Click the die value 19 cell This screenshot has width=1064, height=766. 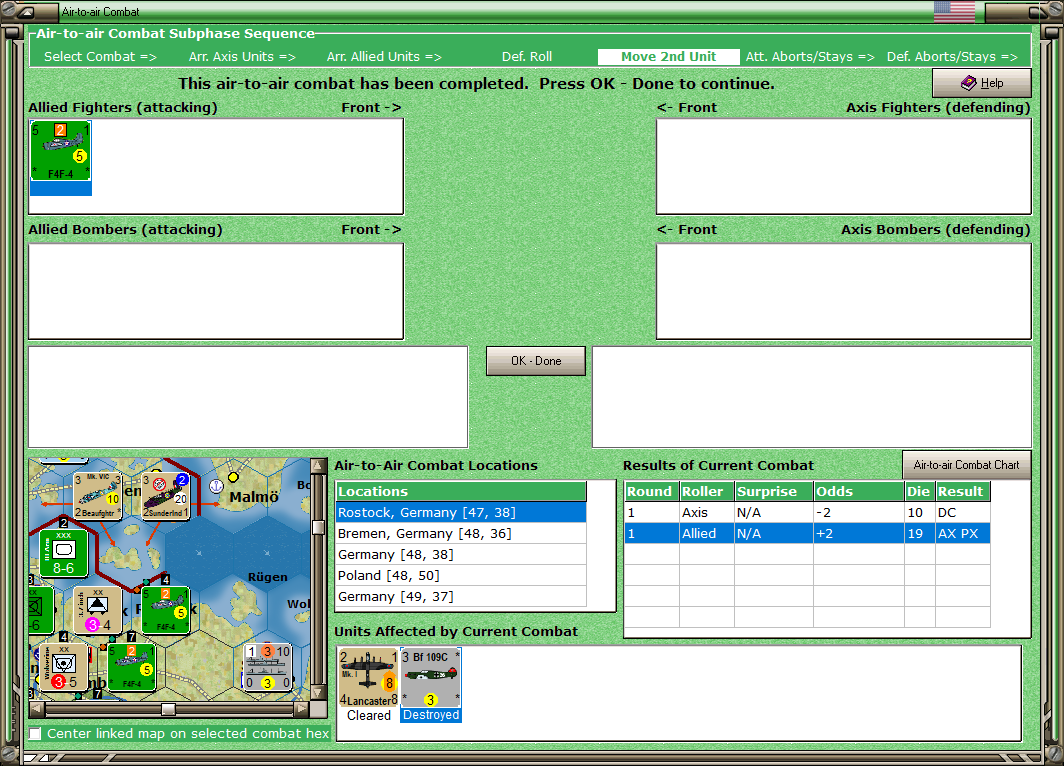pos(919,533)
